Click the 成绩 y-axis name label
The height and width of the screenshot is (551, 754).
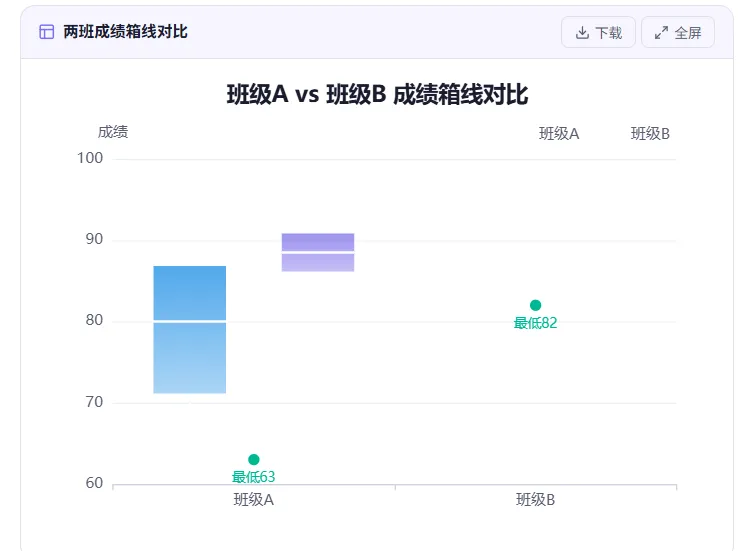click(x=113, y=132)
